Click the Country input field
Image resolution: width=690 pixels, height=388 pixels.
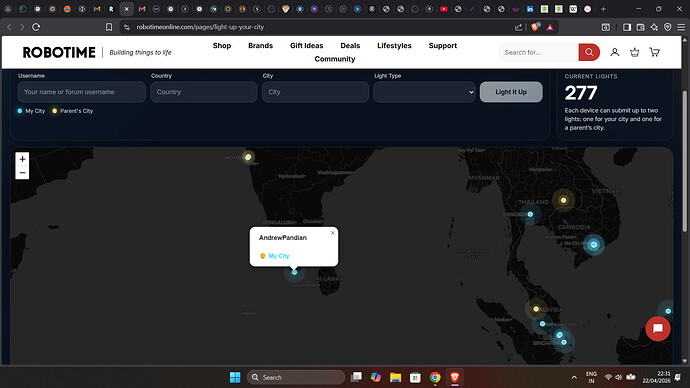tap(204, 92)
